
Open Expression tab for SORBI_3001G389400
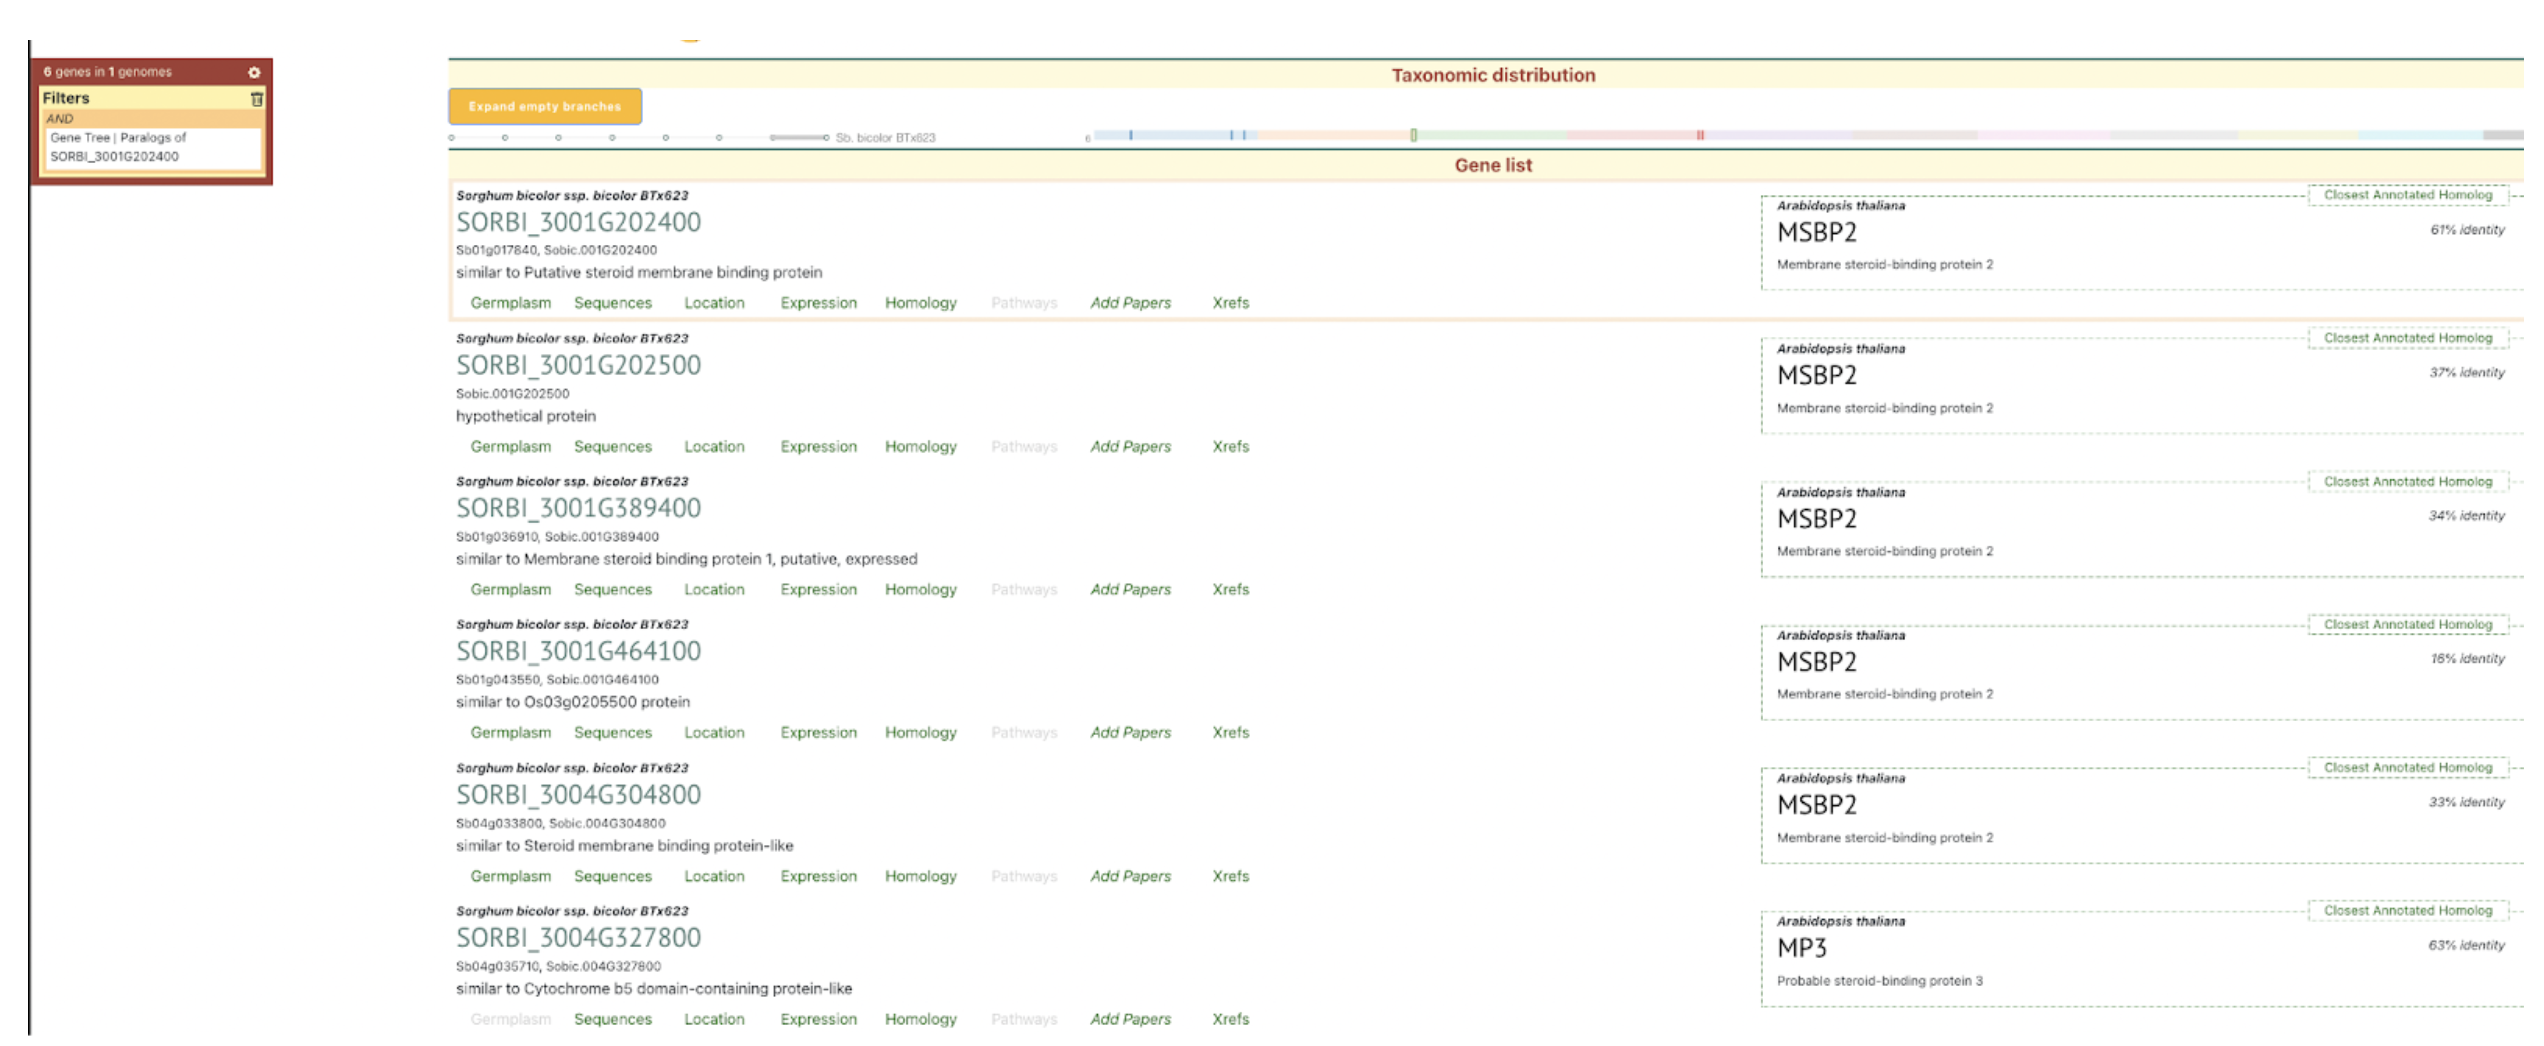(x=817, y=590)
